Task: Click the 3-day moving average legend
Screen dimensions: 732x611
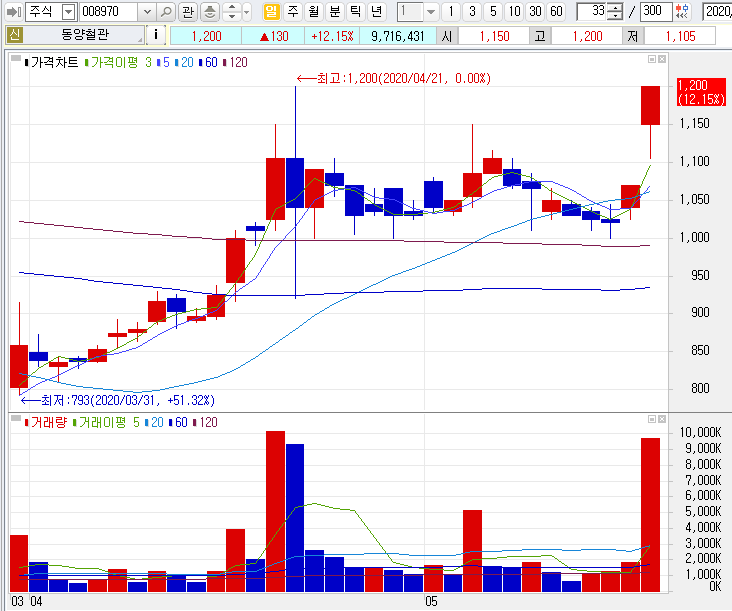Action: click(x=148, y=63)
